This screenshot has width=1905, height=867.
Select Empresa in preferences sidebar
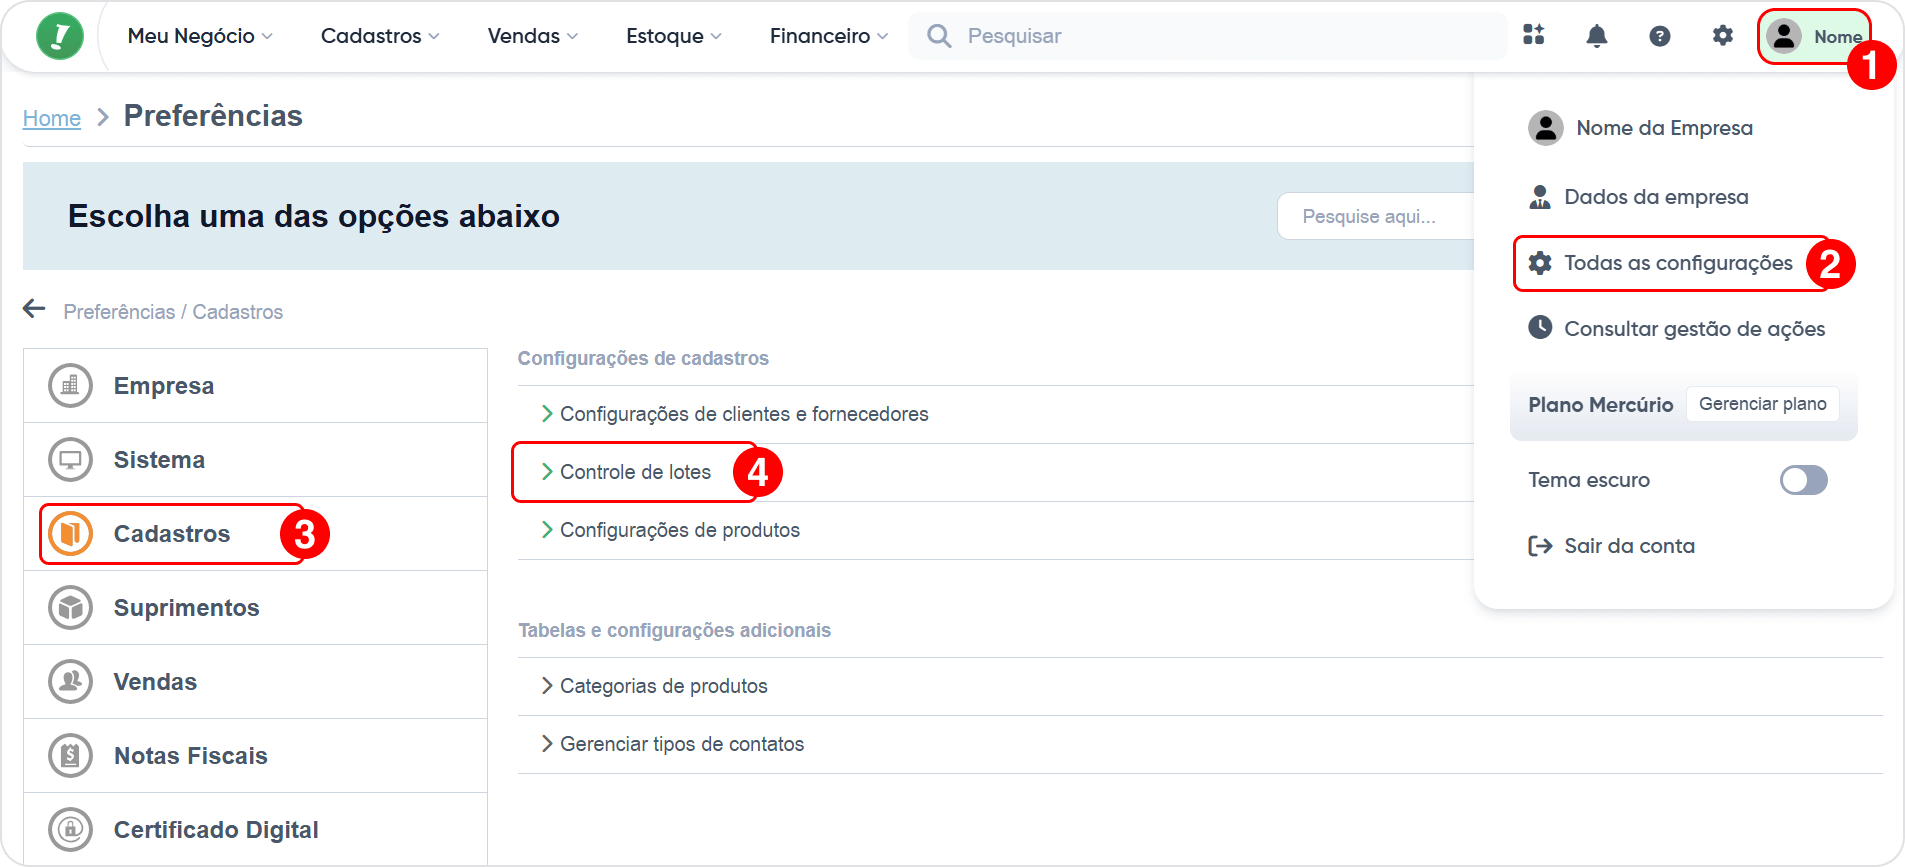[255, 385]
